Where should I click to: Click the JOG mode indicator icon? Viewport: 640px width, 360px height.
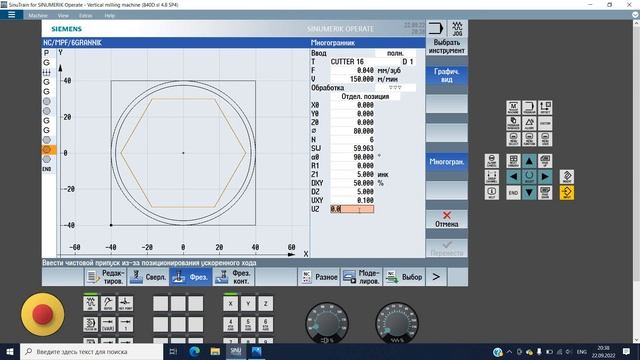coord(457,29)
